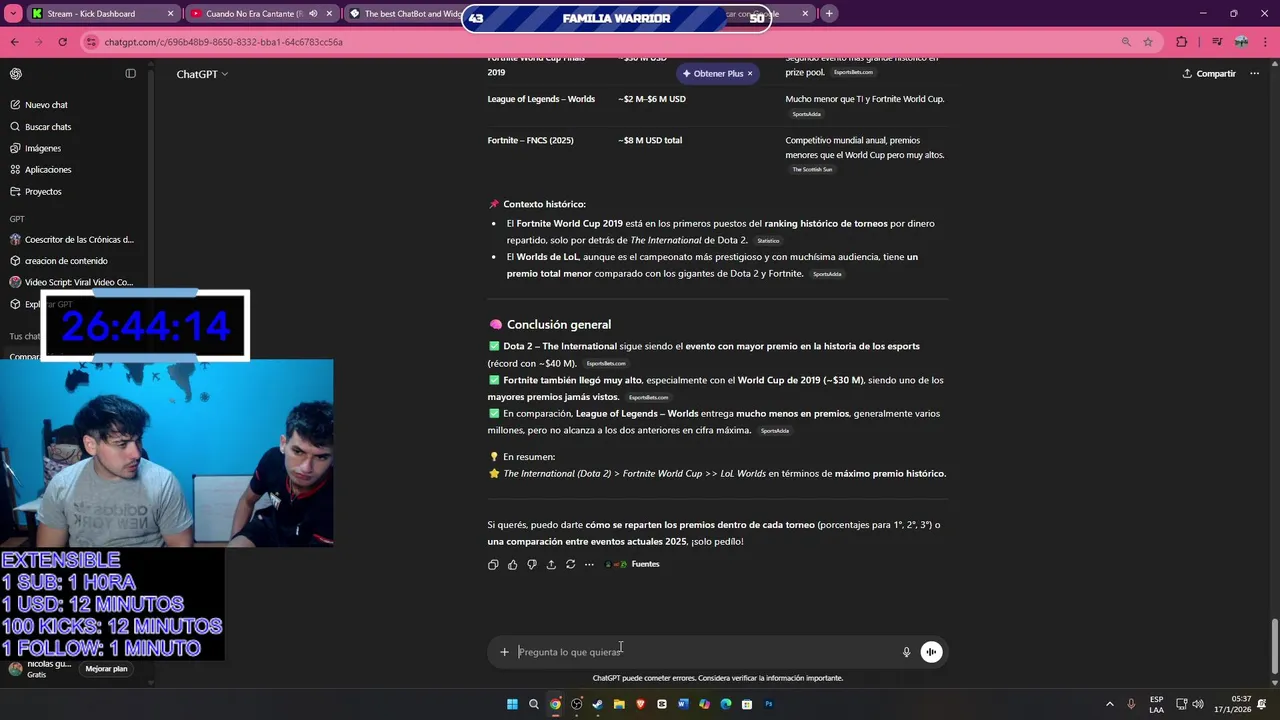Screen dimensions: 1280x720
Task: Open OBS Studio from the taskbar
Action: (x=576, y=704)
